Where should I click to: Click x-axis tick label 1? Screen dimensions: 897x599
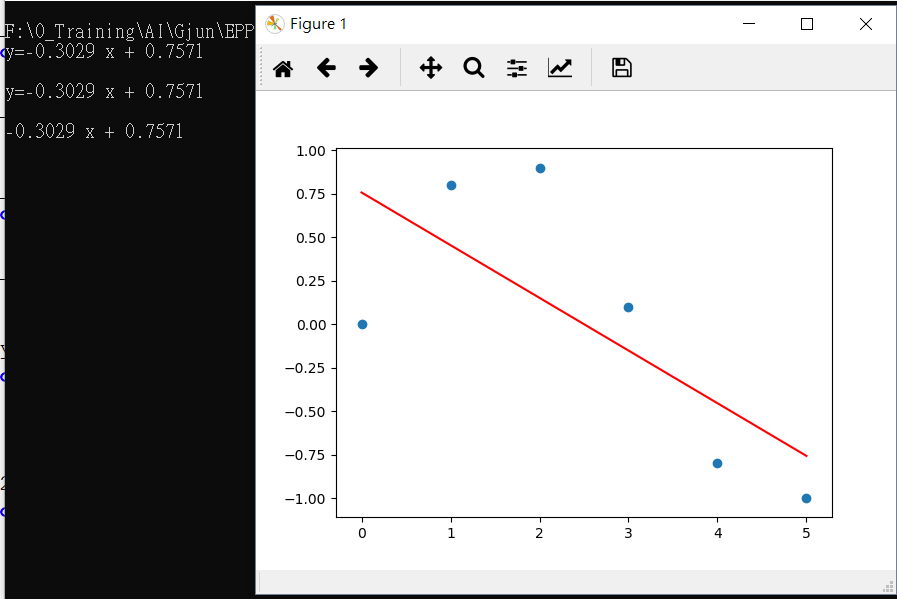[451, 533]
